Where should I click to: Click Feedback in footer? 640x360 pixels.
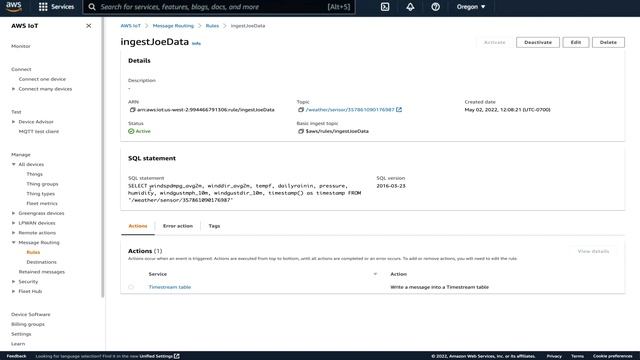[x=16, y=356]
